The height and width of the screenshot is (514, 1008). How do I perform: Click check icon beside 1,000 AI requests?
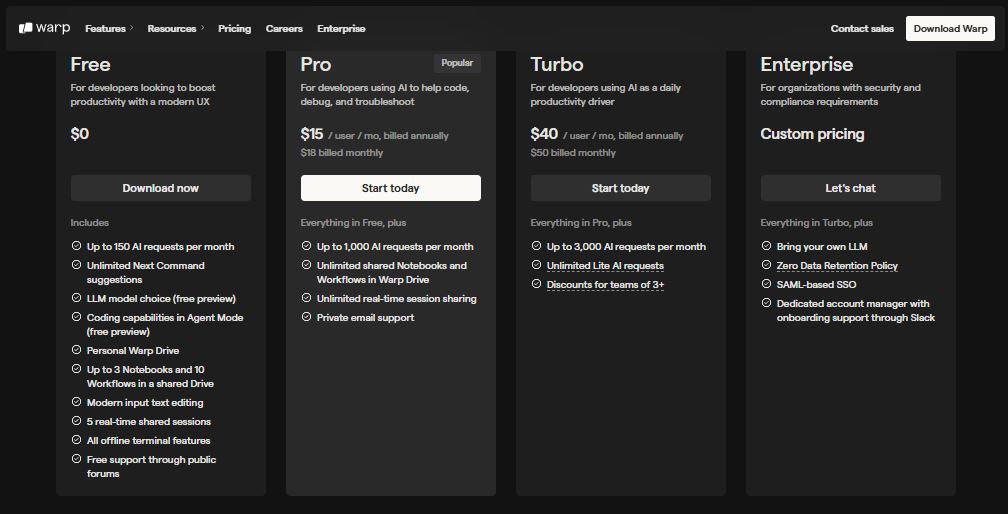(x=307, y=245)
